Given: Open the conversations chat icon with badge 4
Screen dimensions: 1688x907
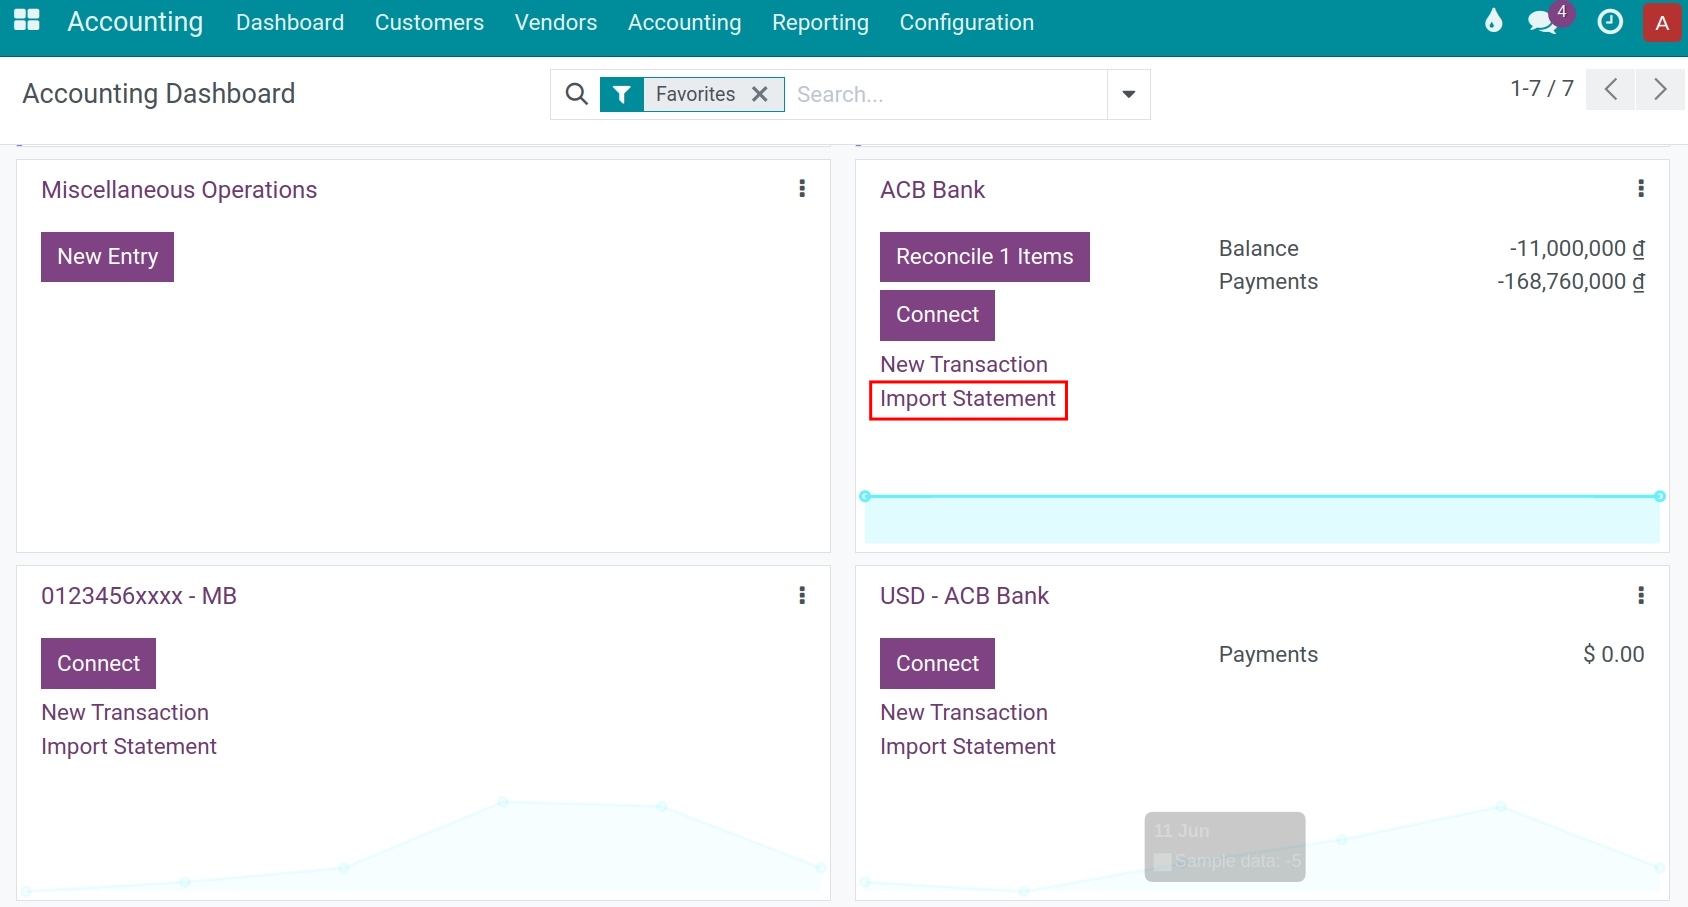Looking at the screenshot, I should click(x=1543, y=22).
